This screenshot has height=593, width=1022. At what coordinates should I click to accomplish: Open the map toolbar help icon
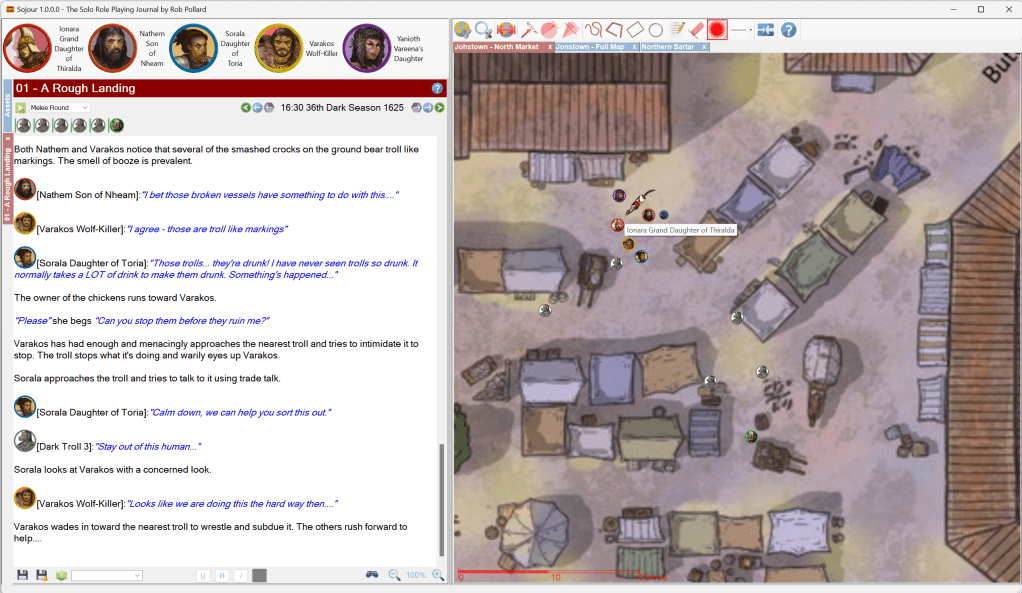pyautogui.click(x=788, y=30)
